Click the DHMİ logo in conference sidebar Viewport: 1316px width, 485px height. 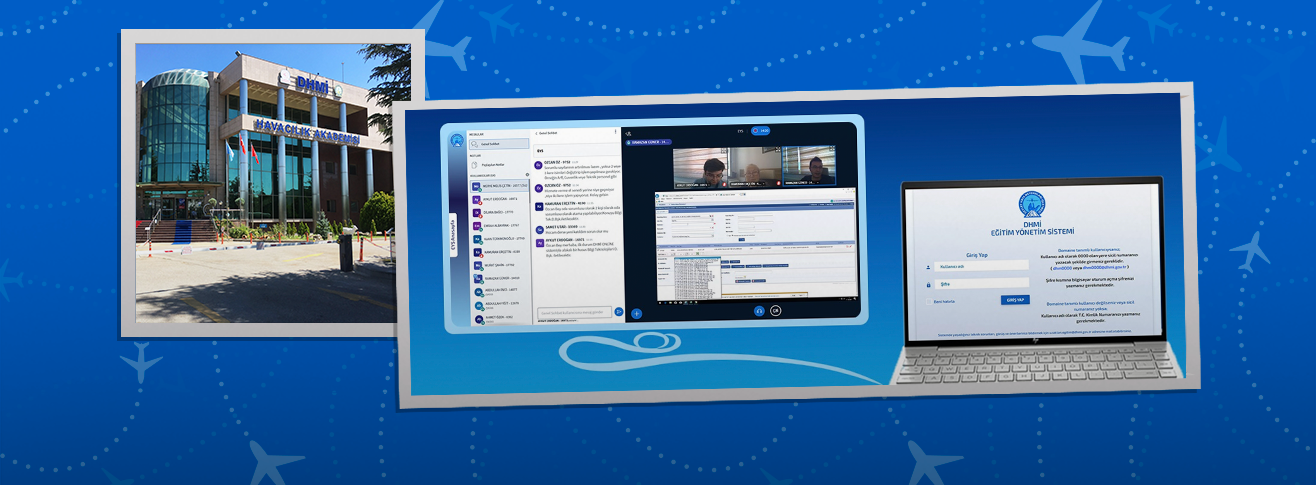pos(457,140)
